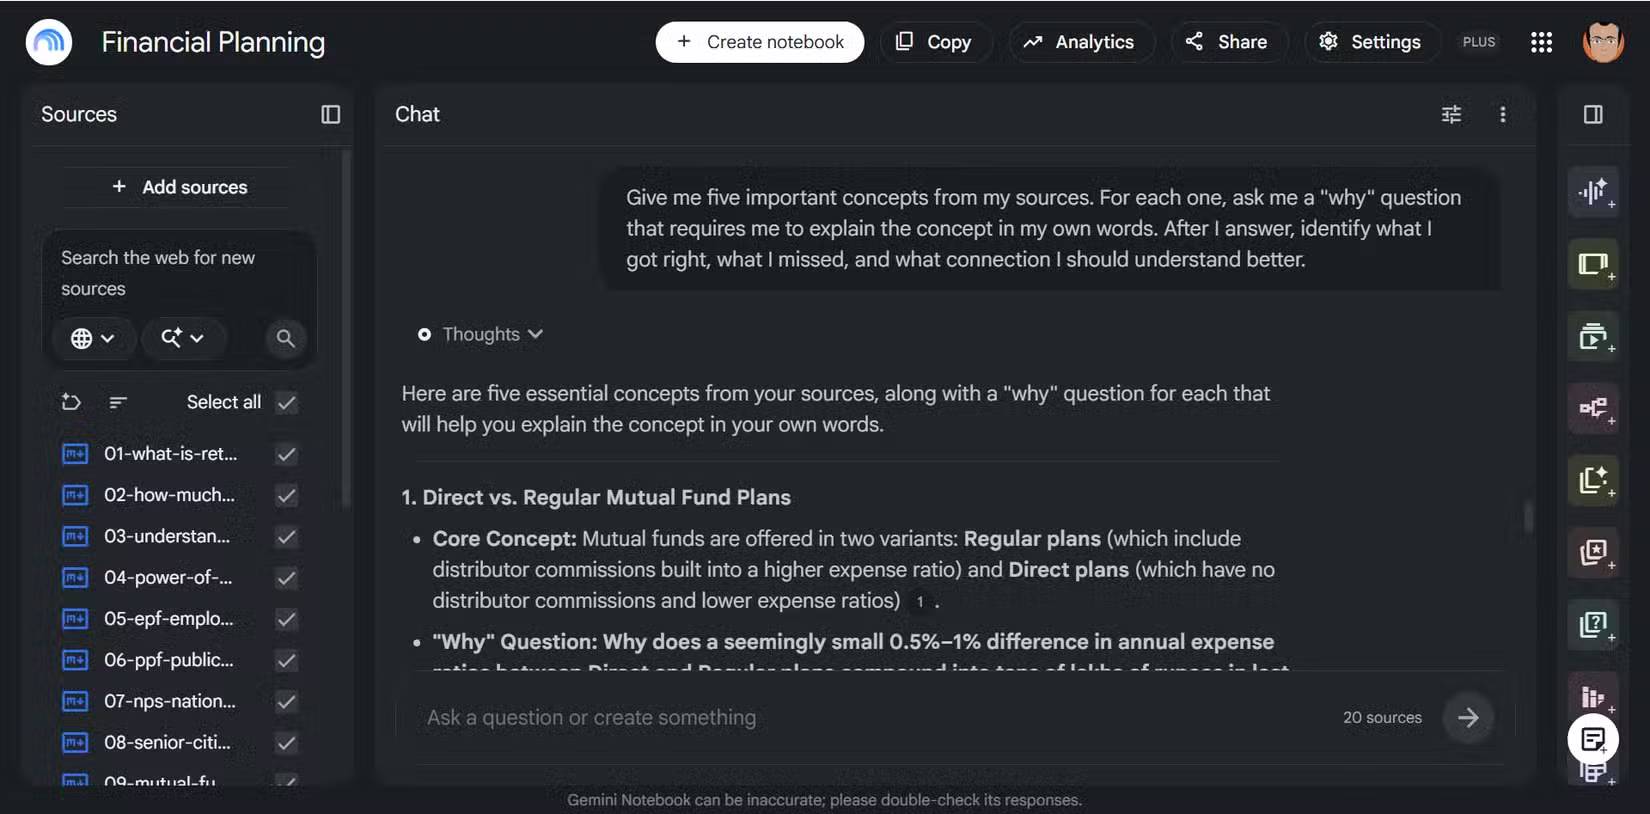The width and height of the screenshot is (1650, 814).
Task: Uncheck the 01-what-is-ret source
Action: 287,454
